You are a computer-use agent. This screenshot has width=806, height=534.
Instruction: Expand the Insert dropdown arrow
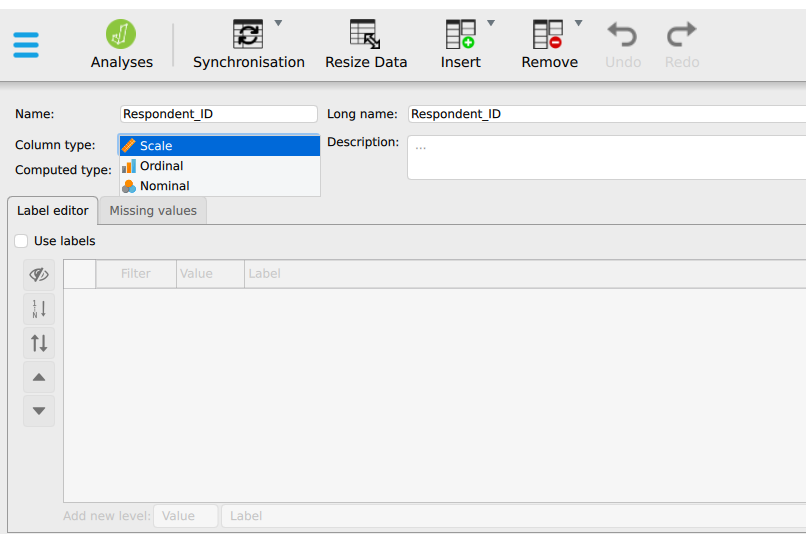491,23
